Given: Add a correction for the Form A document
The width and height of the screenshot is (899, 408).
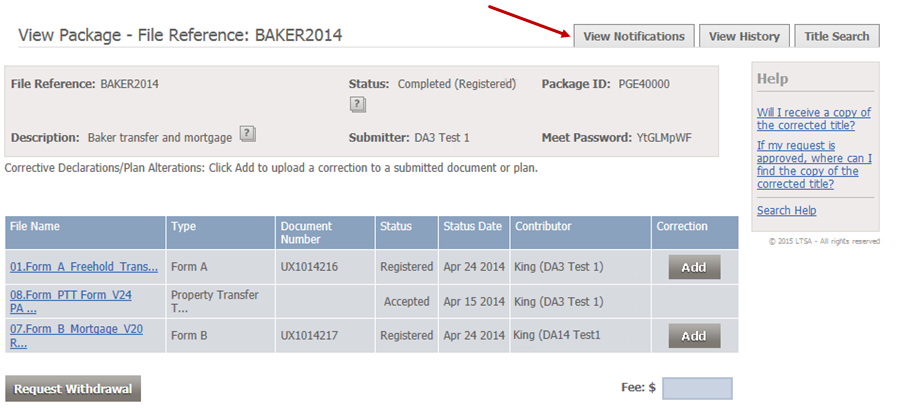Looking at the screenshot, I should [x=694, y=267].
